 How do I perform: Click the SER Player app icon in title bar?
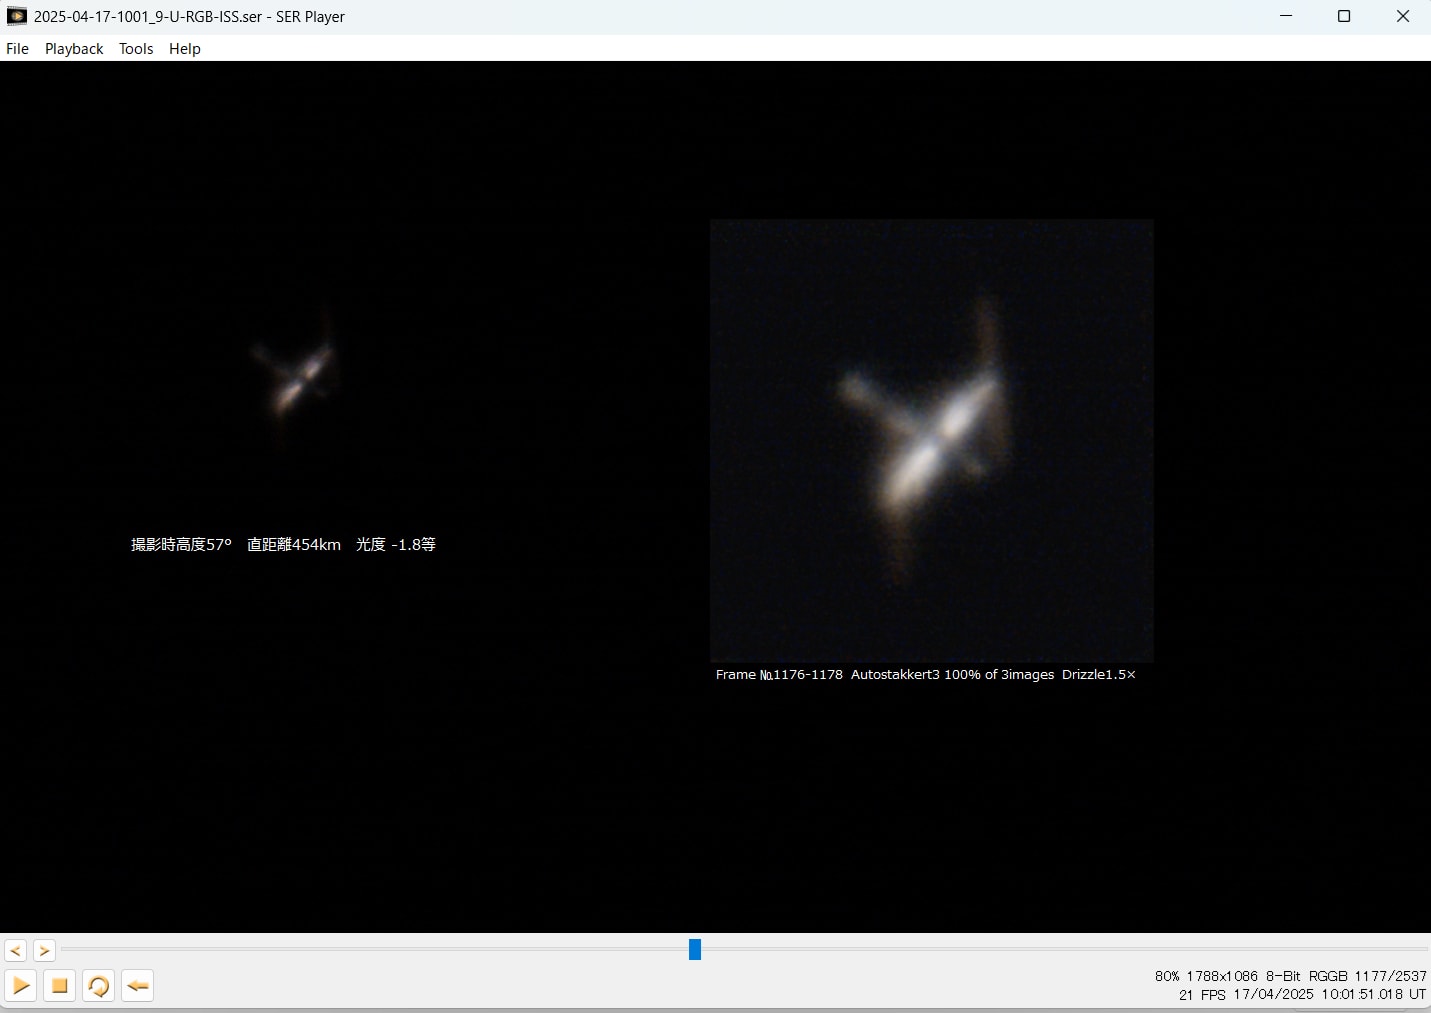tap(16, 16)
